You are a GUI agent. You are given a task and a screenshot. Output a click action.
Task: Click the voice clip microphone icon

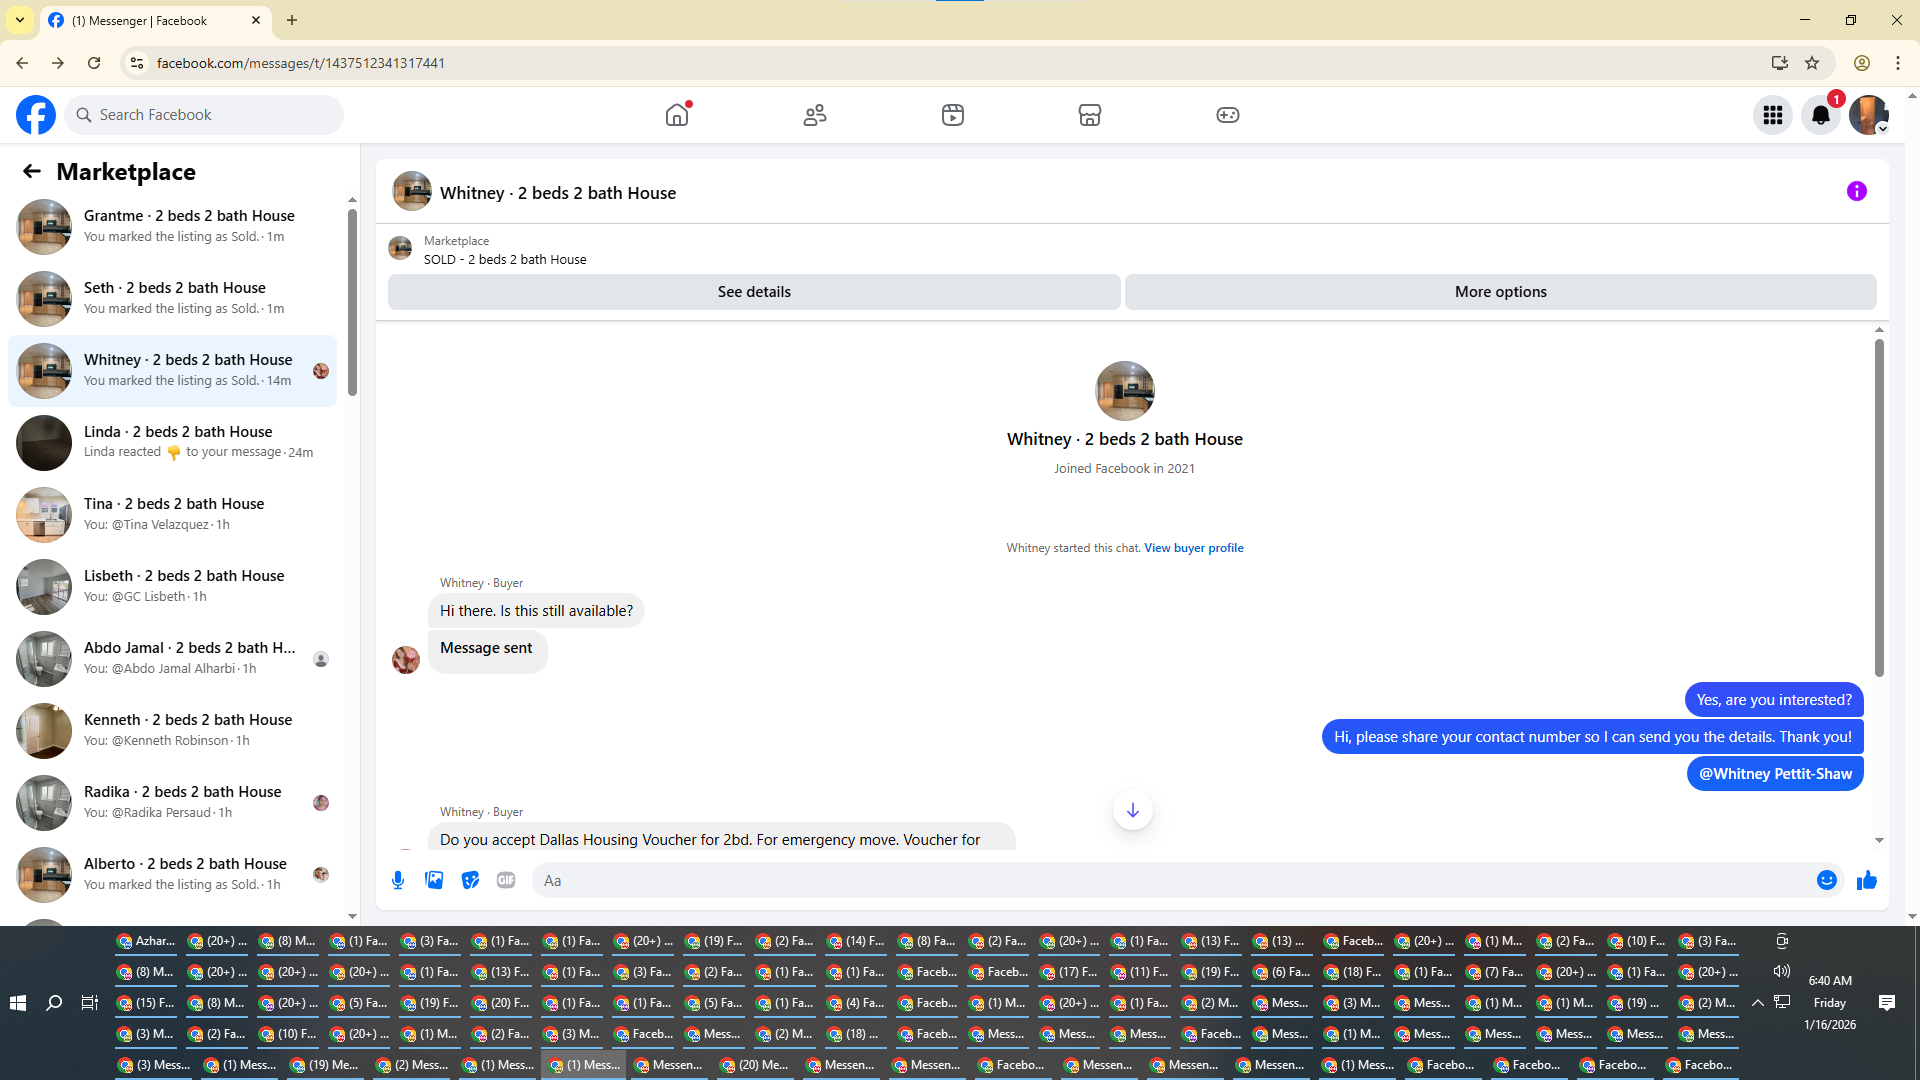coord(398,880)
